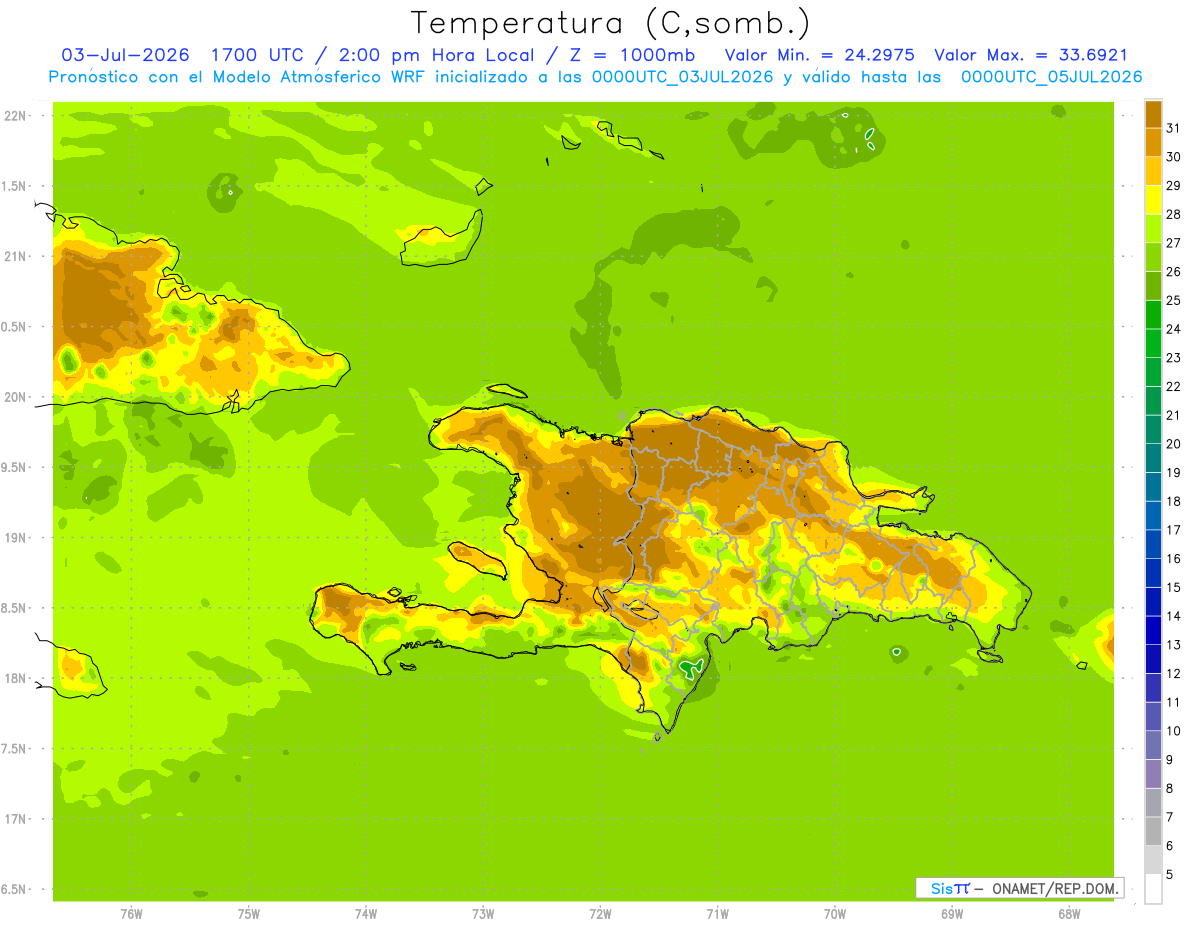Click the '19N' latitude label
Viewport: 1200px width, 927px height.
15,538
